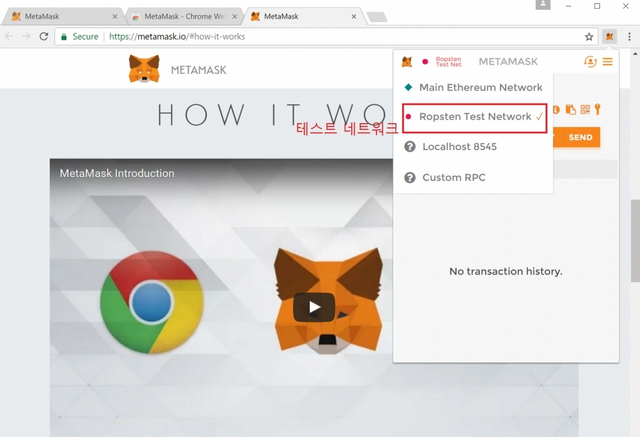
Task: Switch to MetaMask - Chrome Web Store tab
Action: (x=184, y=16)
